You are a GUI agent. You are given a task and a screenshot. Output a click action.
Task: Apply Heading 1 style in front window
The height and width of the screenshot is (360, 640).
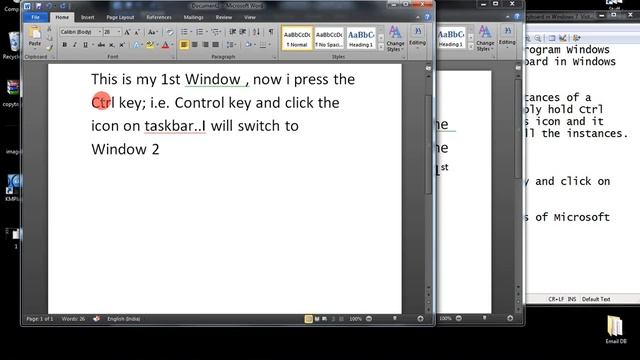[x=361, y=39]
